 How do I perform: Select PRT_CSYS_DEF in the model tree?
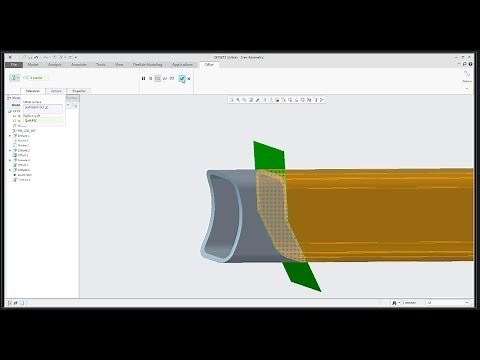(x=24, y=131)
